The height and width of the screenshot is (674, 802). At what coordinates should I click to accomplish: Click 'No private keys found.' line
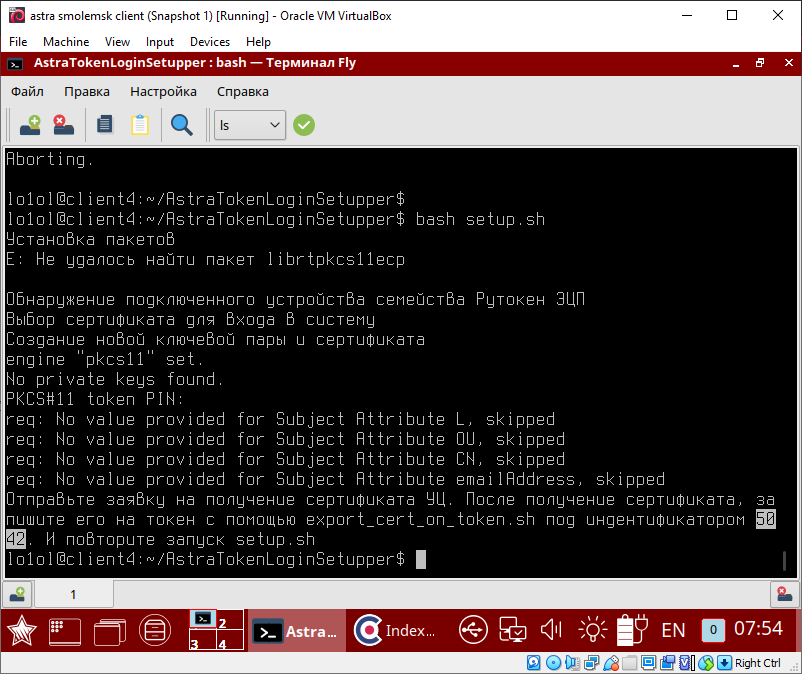[115, 379]
